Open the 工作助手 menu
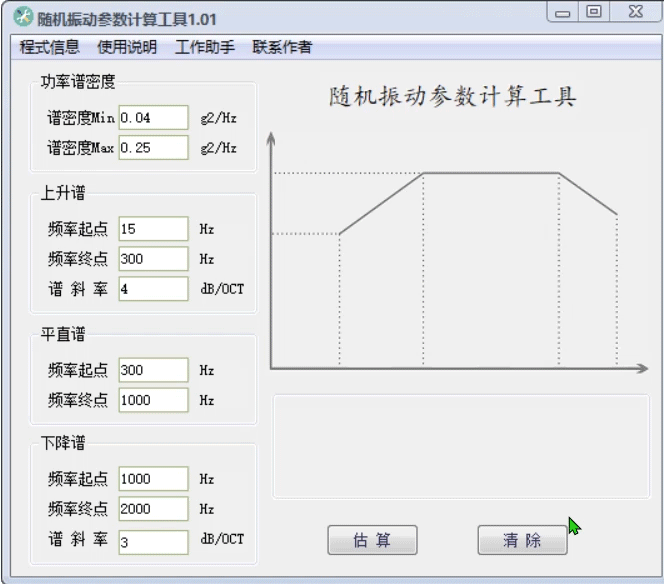The image size is (664, 584). tap(205, 47)
